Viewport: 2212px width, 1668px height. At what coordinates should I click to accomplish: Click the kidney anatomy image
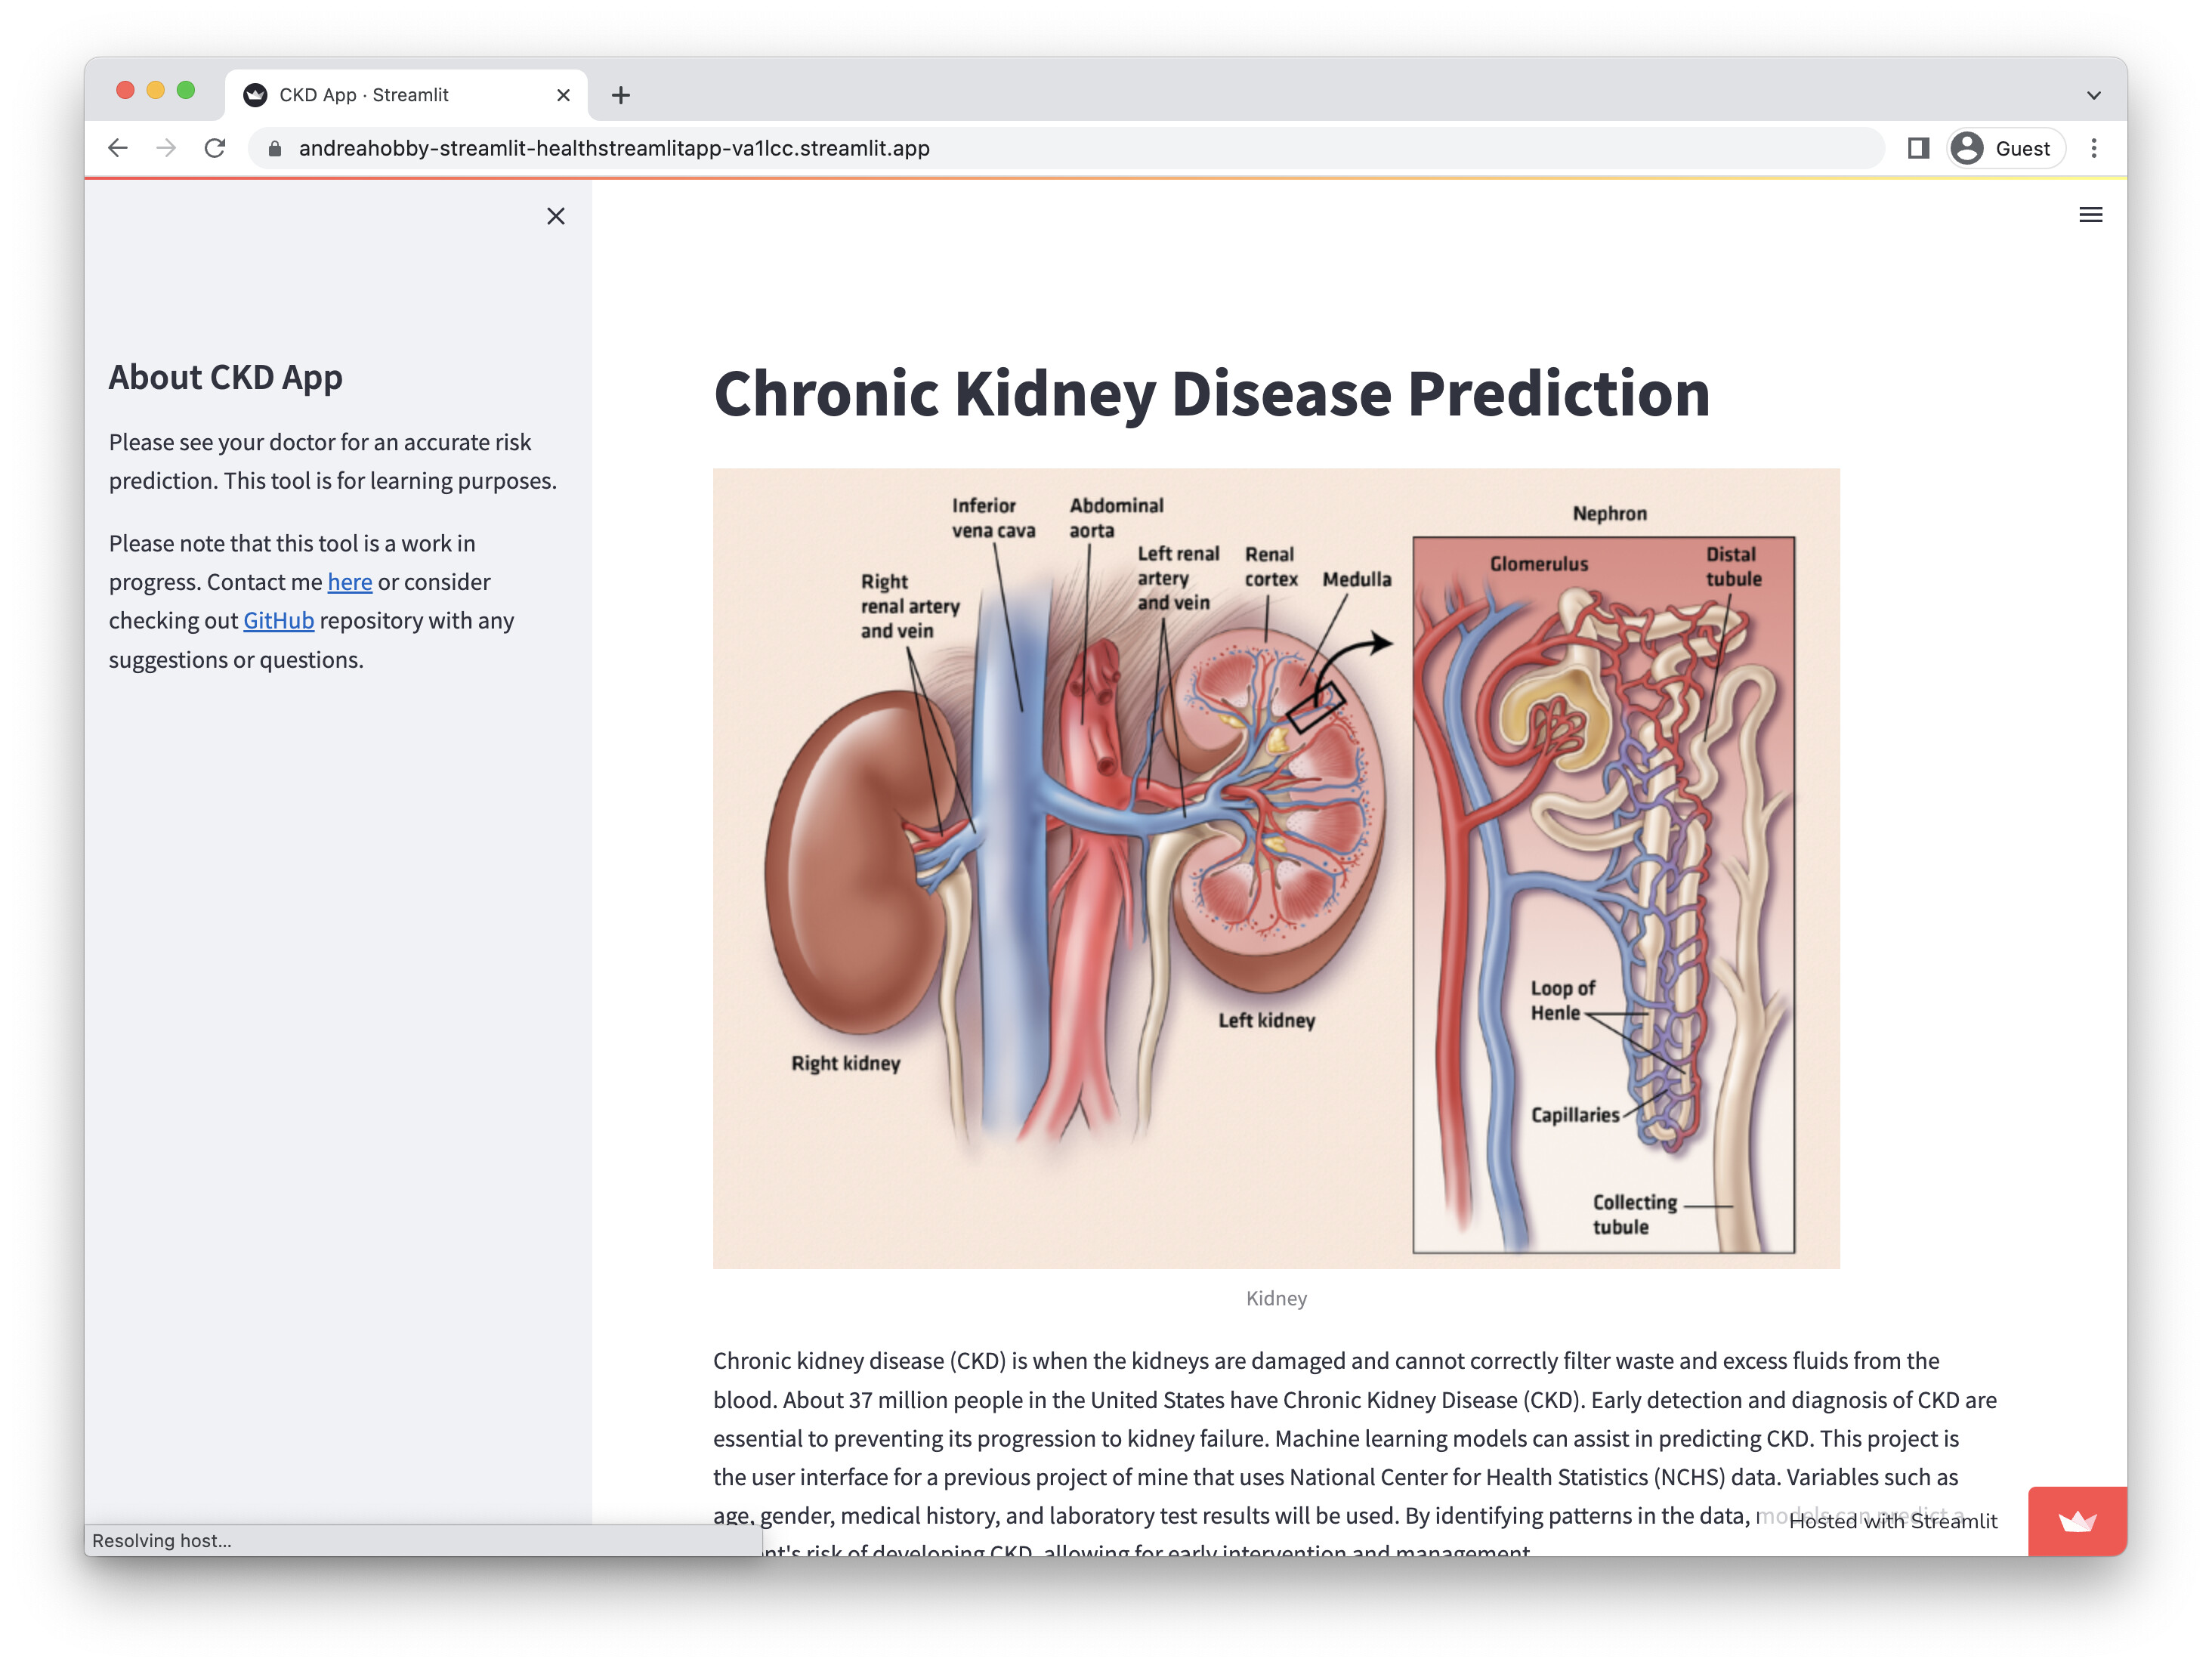click(x=1276, y=868)
